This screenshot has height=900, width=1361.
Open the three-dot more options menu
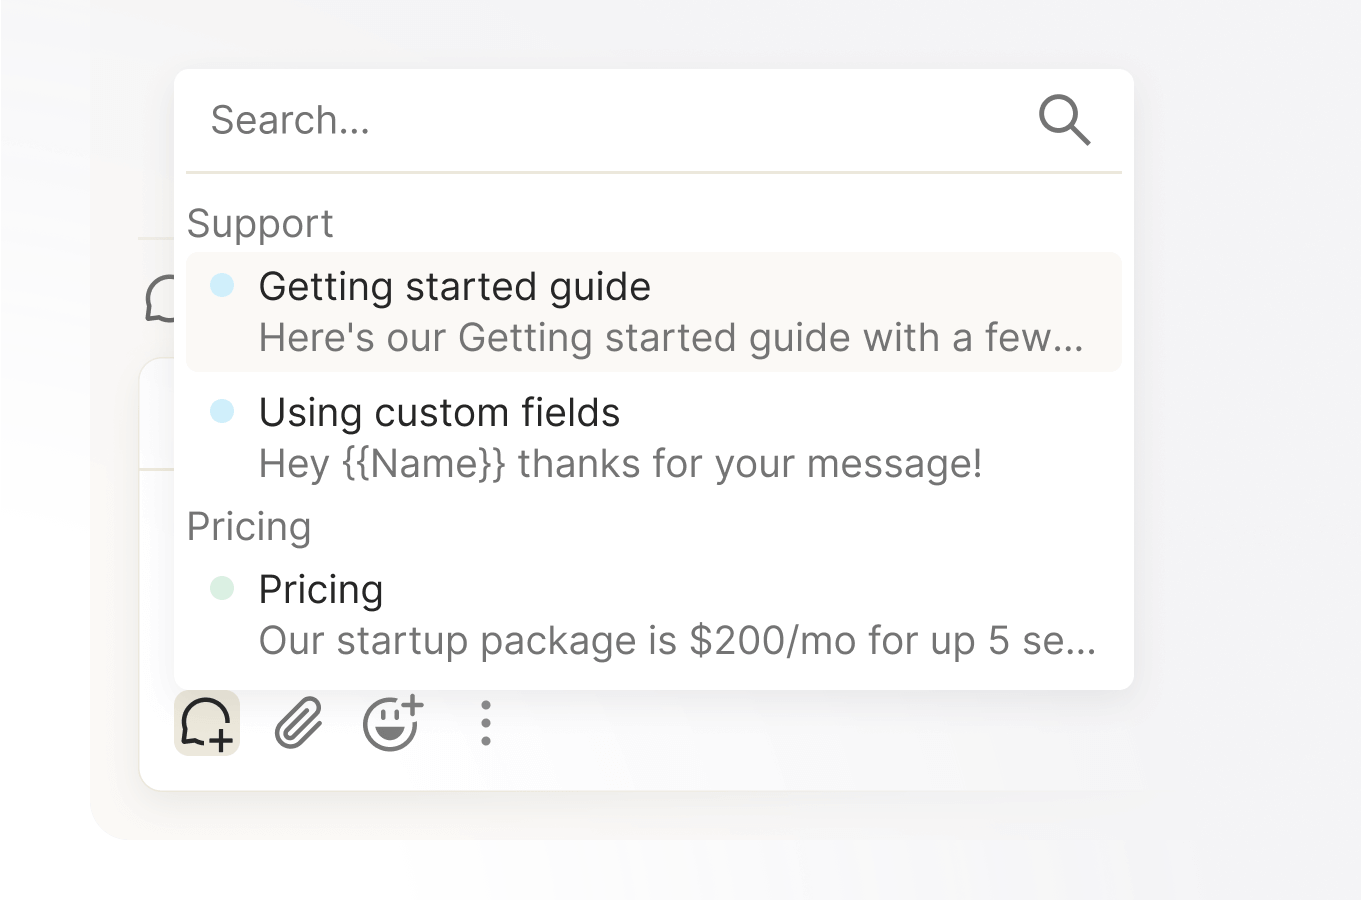pos(486,723)
